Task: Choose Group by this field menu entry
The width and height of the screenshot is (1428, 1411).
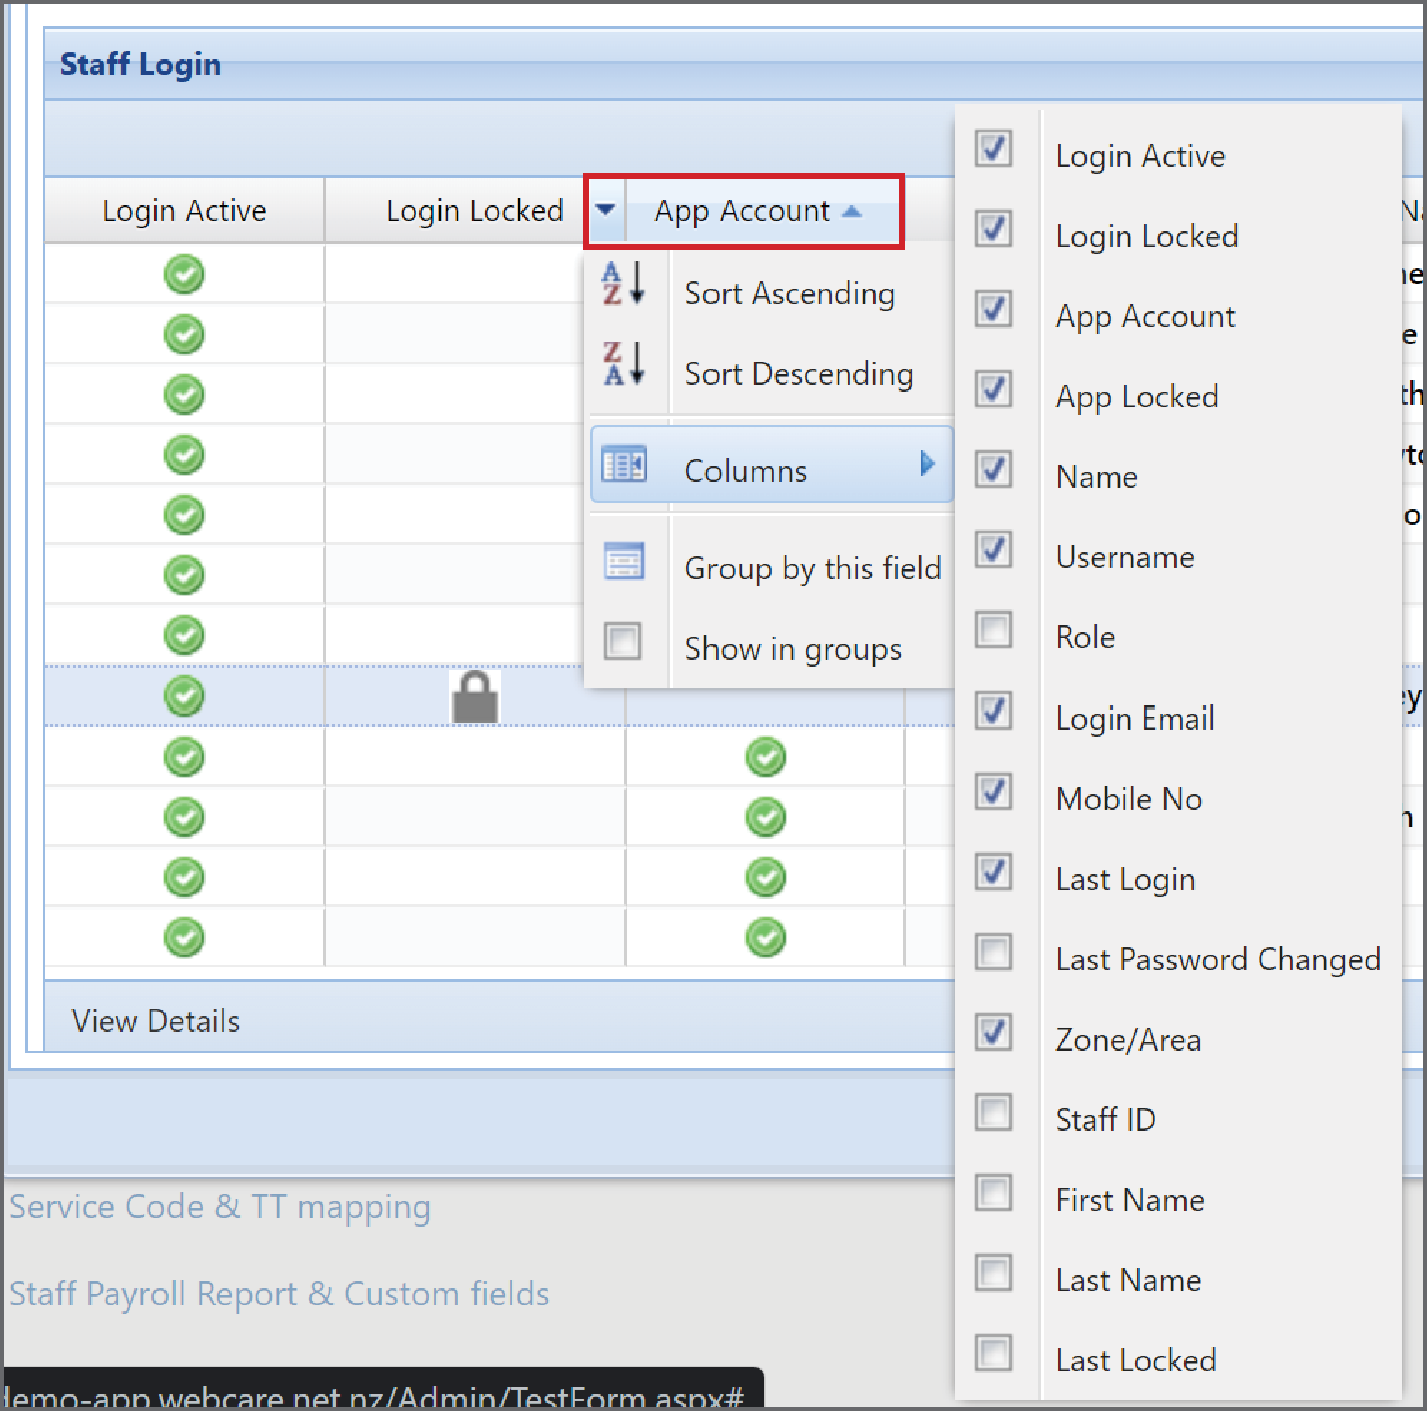Action: click(812, 567)
